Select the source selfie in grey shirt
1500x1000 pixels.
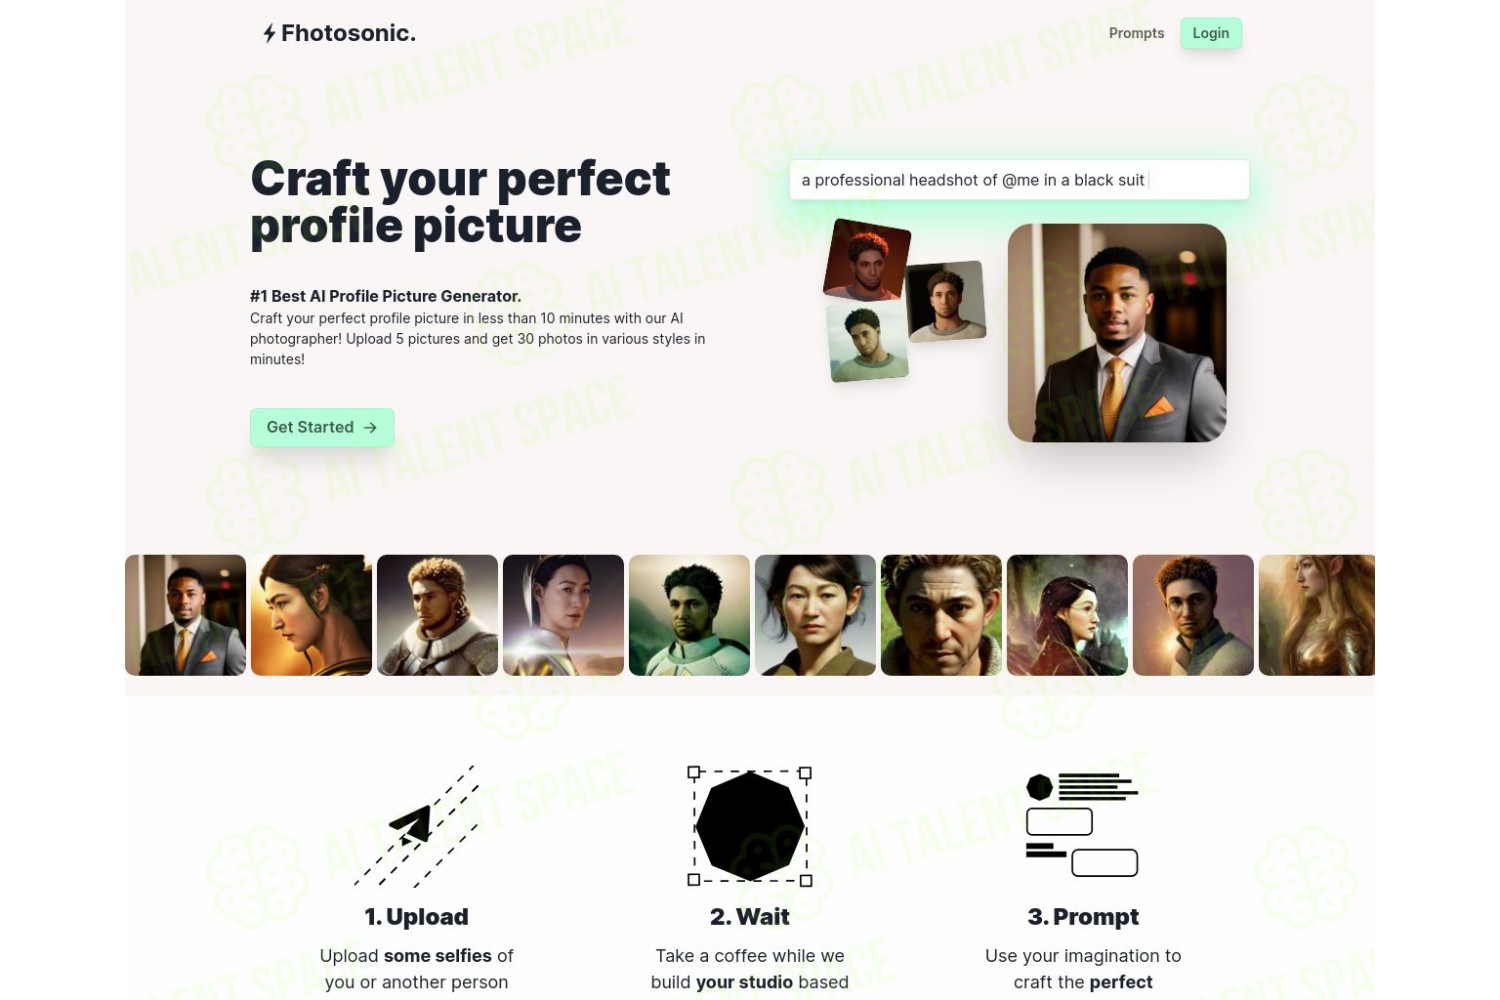(x=946, y=301)
